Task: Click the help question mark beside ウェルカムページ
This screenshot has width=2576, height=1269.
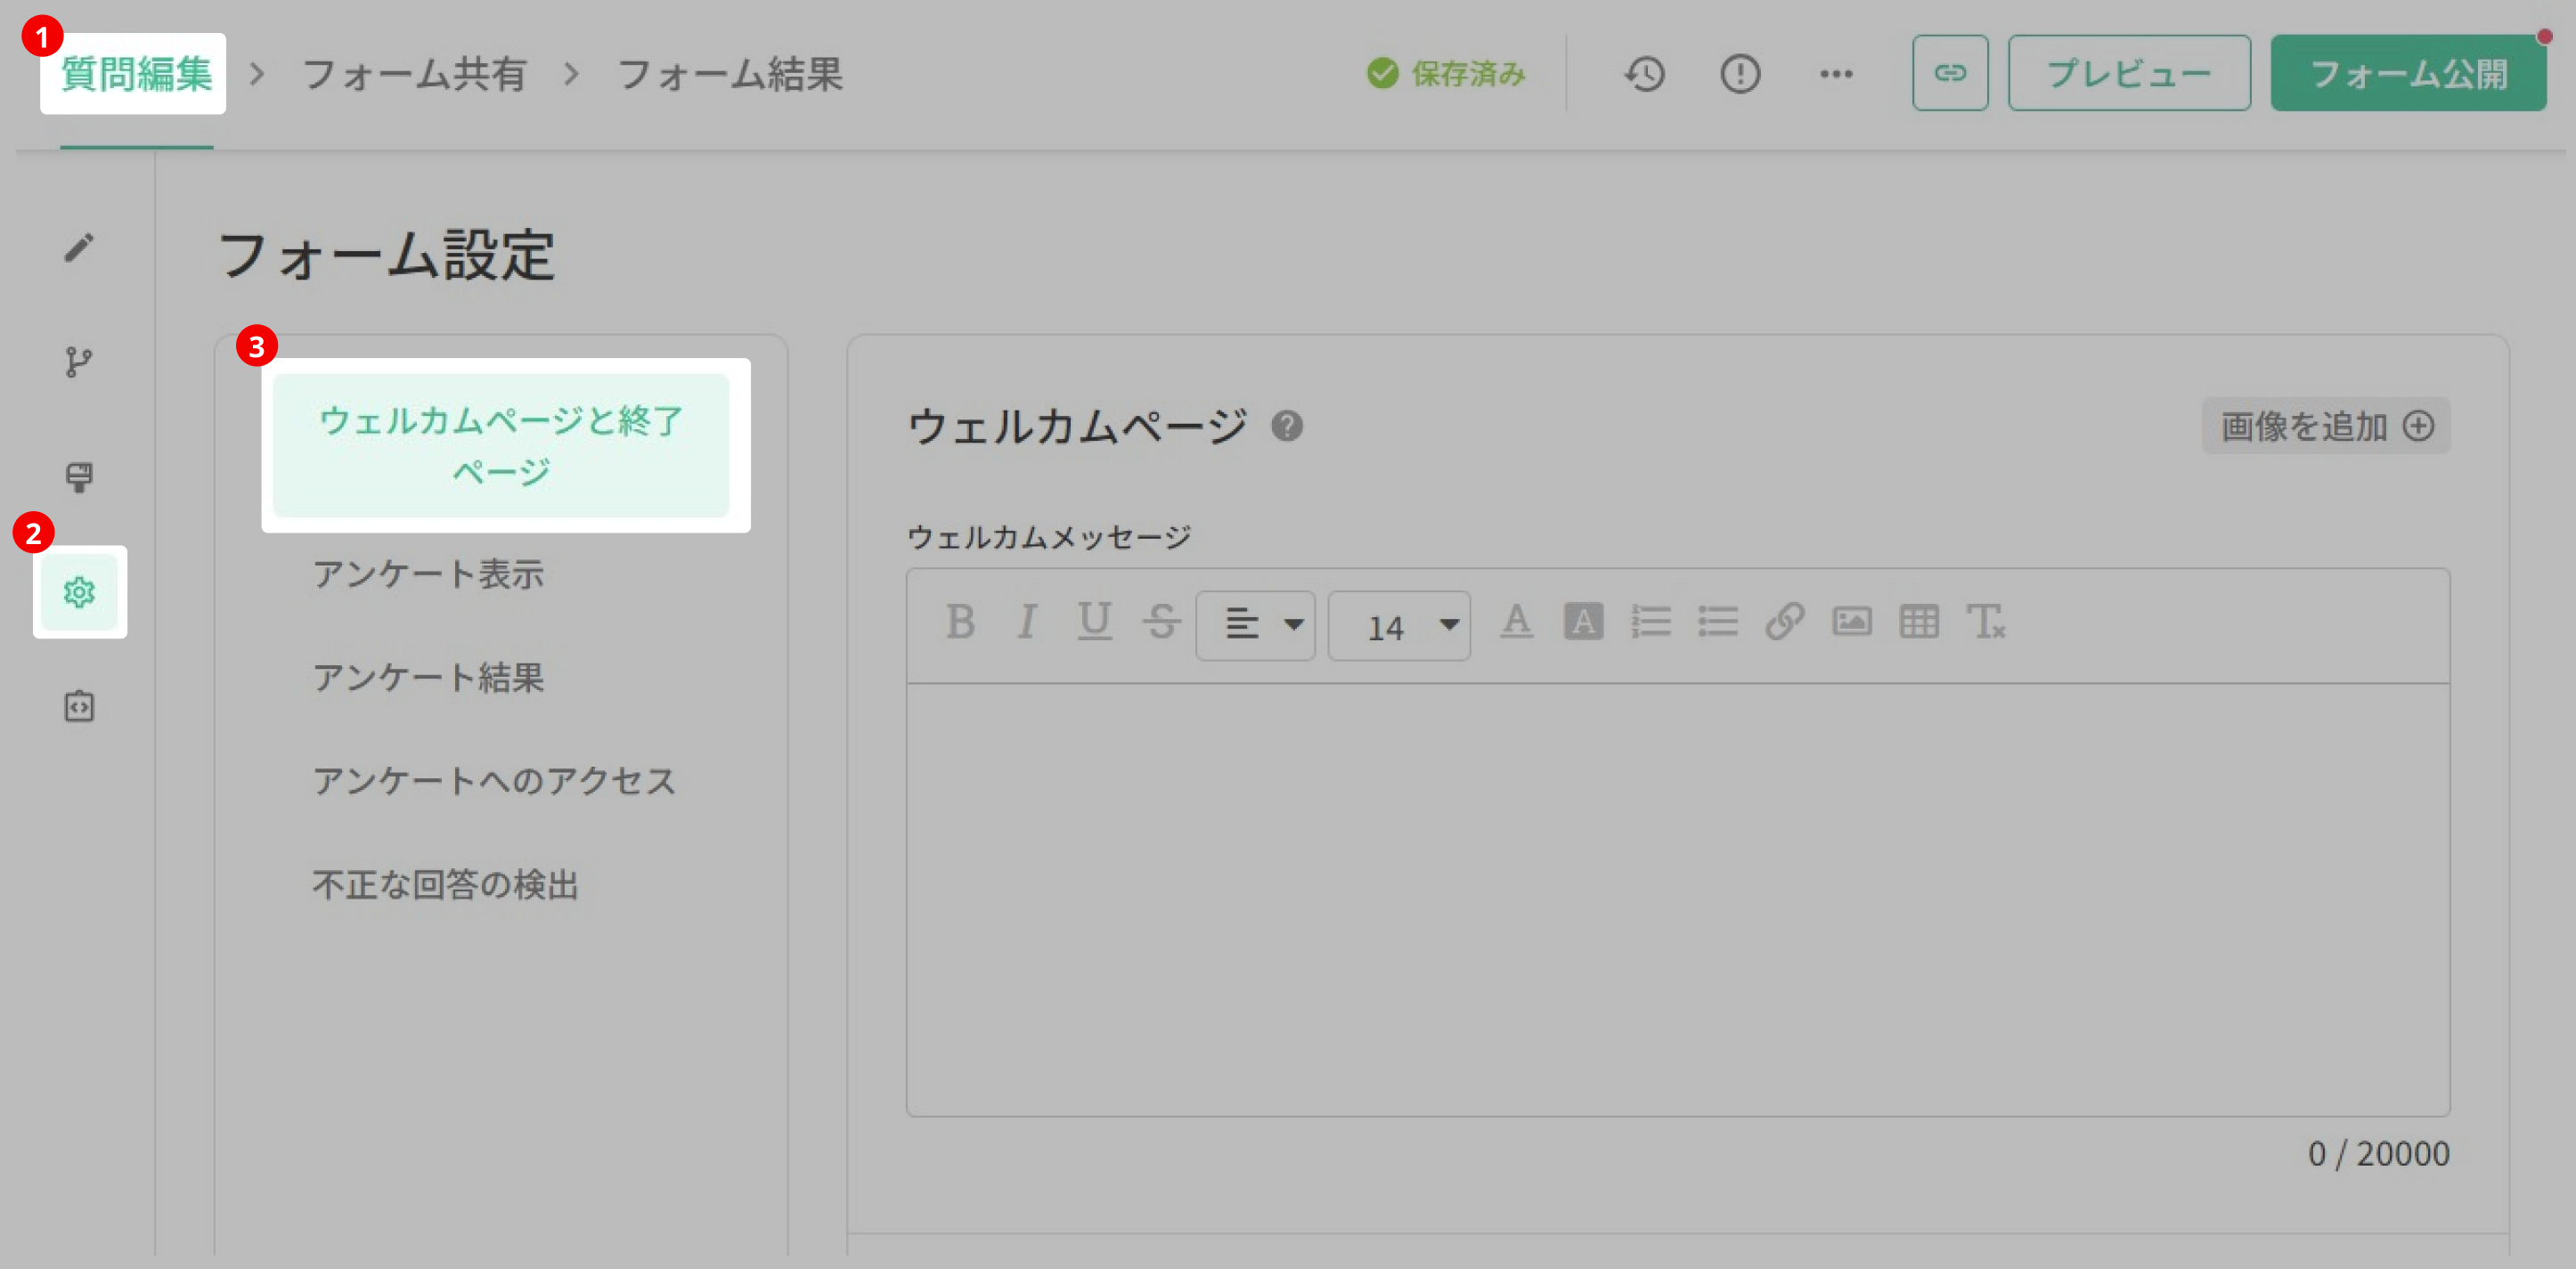Action: 1287,426
